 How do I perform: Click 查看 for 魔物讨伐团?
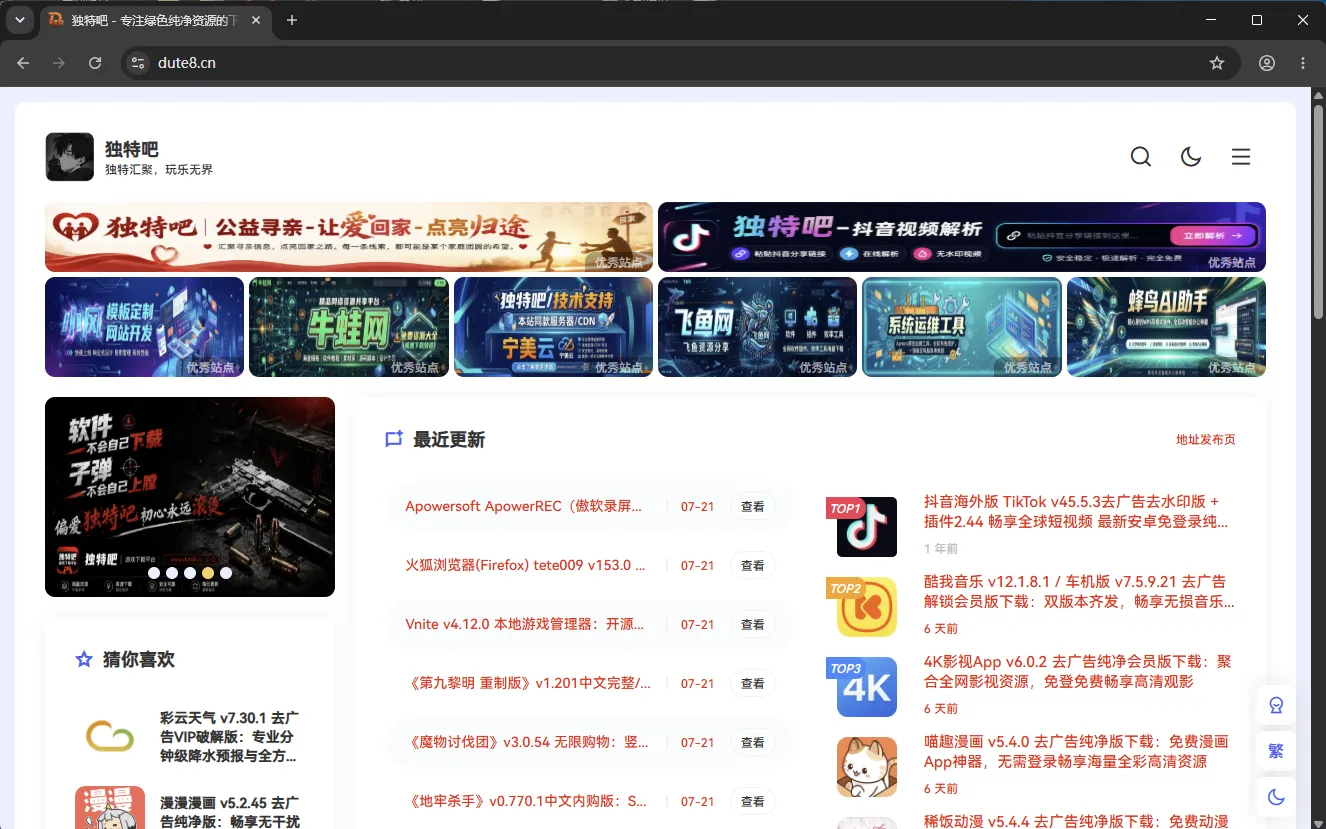coord(753,743)
